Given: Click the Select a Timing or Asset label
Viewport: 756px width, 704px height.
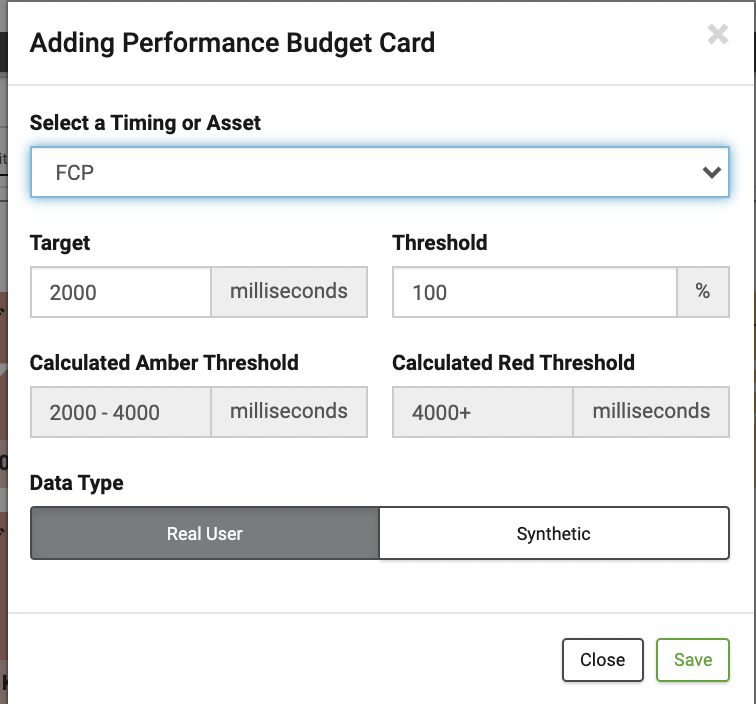Looking at the screenshot, I should tap(145, 122).
